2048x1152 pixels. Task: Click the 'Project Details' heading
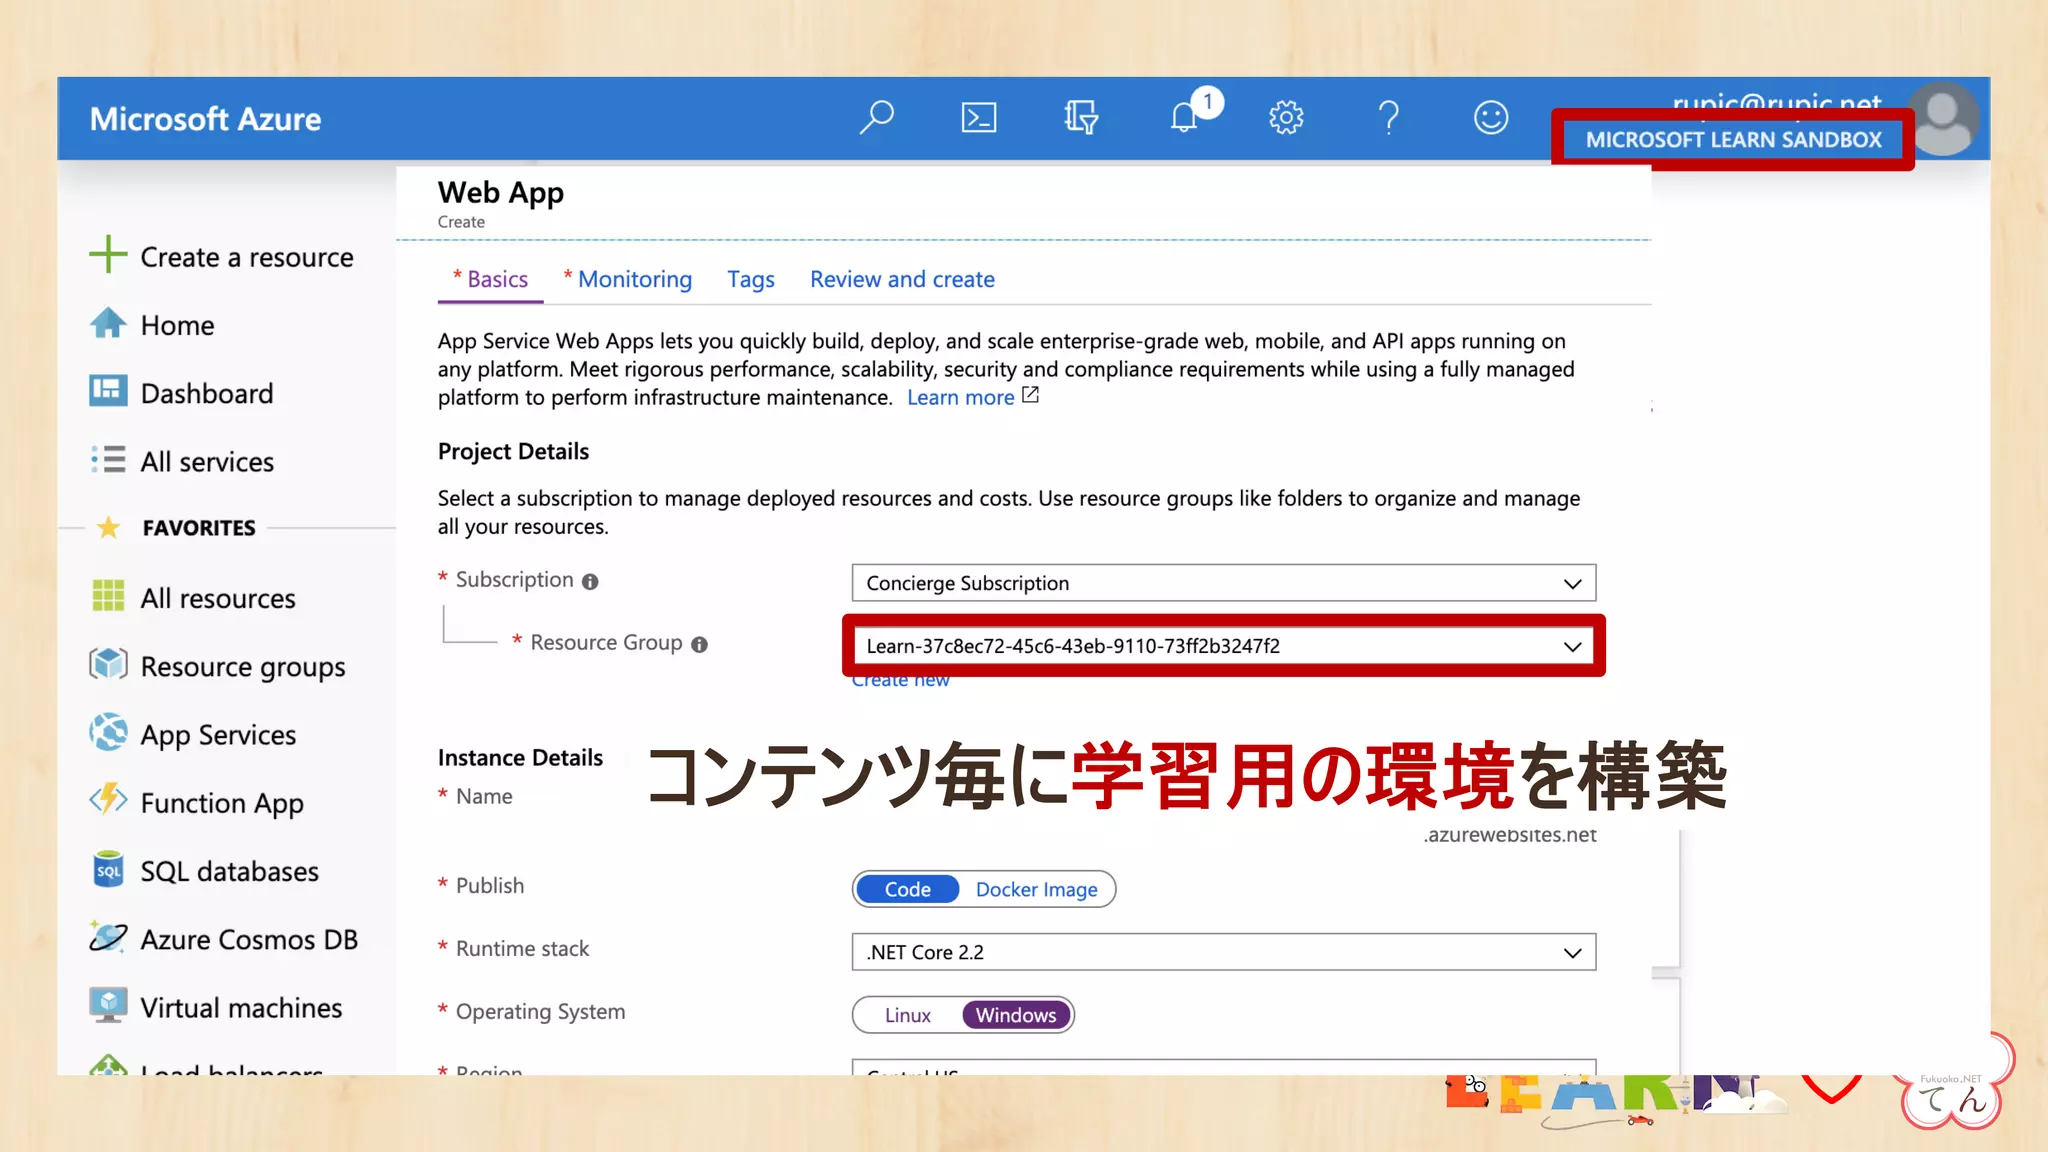tap(513, 451)
